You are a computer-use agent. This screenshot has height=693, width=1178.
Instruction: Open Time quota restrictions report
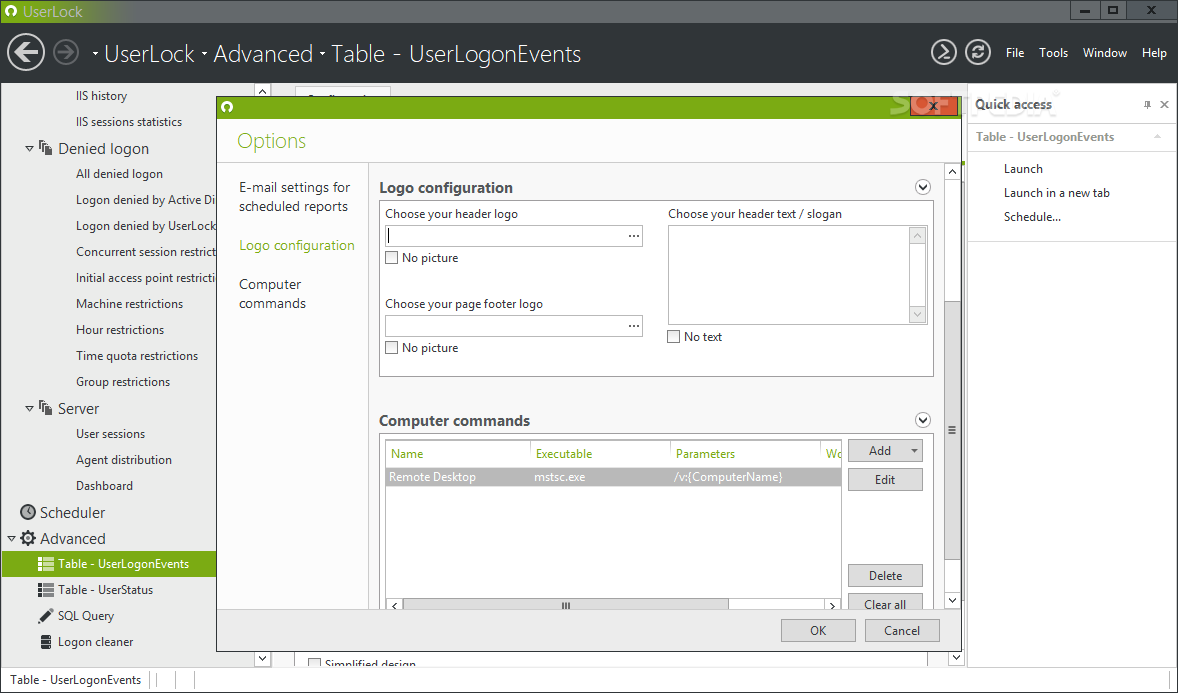click(137, 356)
